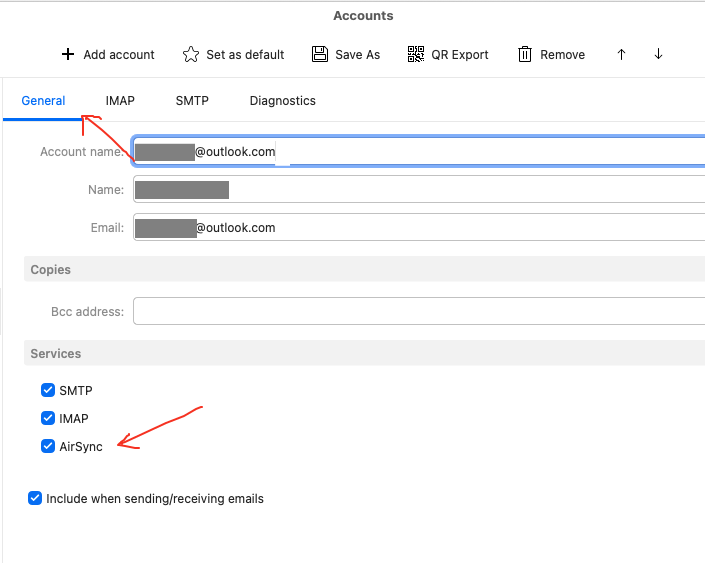Click the Remove trash can icon
705x563 pixels.
coord(525,54)
